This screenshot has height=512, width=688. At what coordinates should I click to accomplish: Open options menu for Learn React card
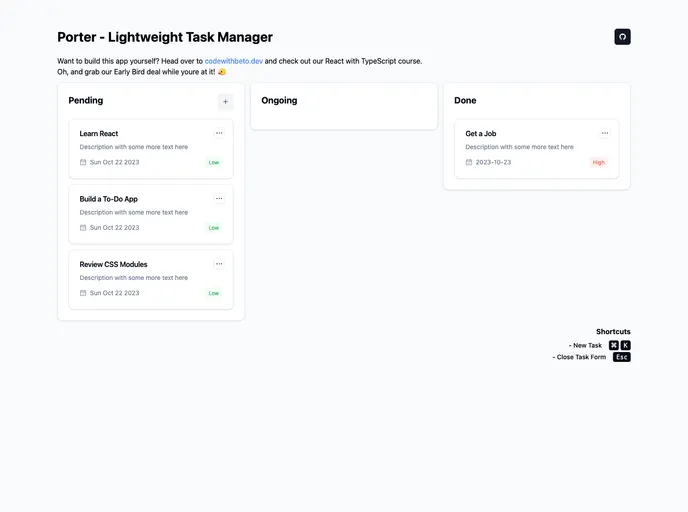click(x=219, y=133)
